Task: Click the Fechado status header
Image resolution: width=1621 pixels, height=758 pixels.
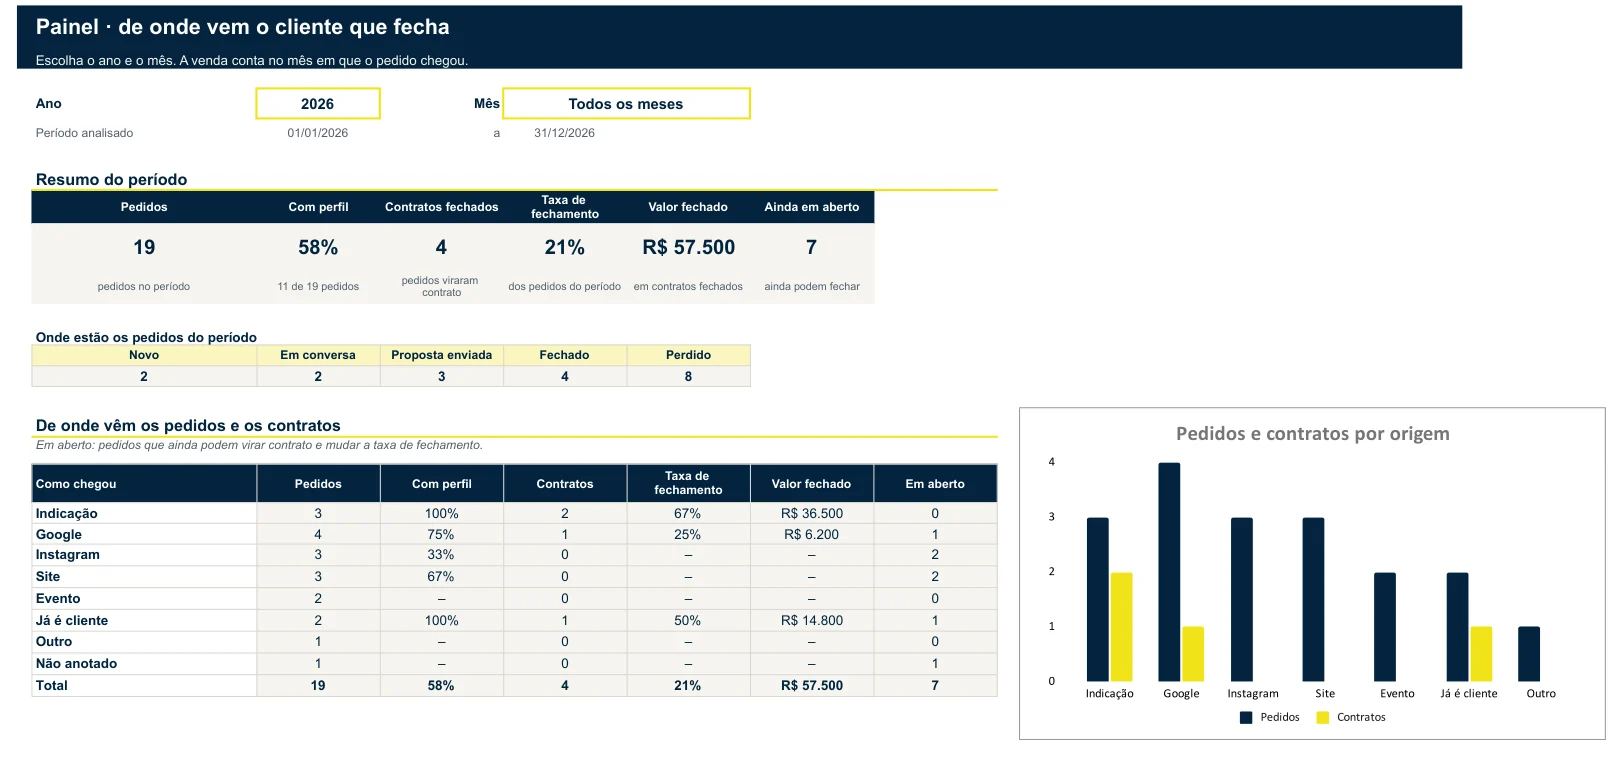Action: pyautogui.click(x=565, y=355)
